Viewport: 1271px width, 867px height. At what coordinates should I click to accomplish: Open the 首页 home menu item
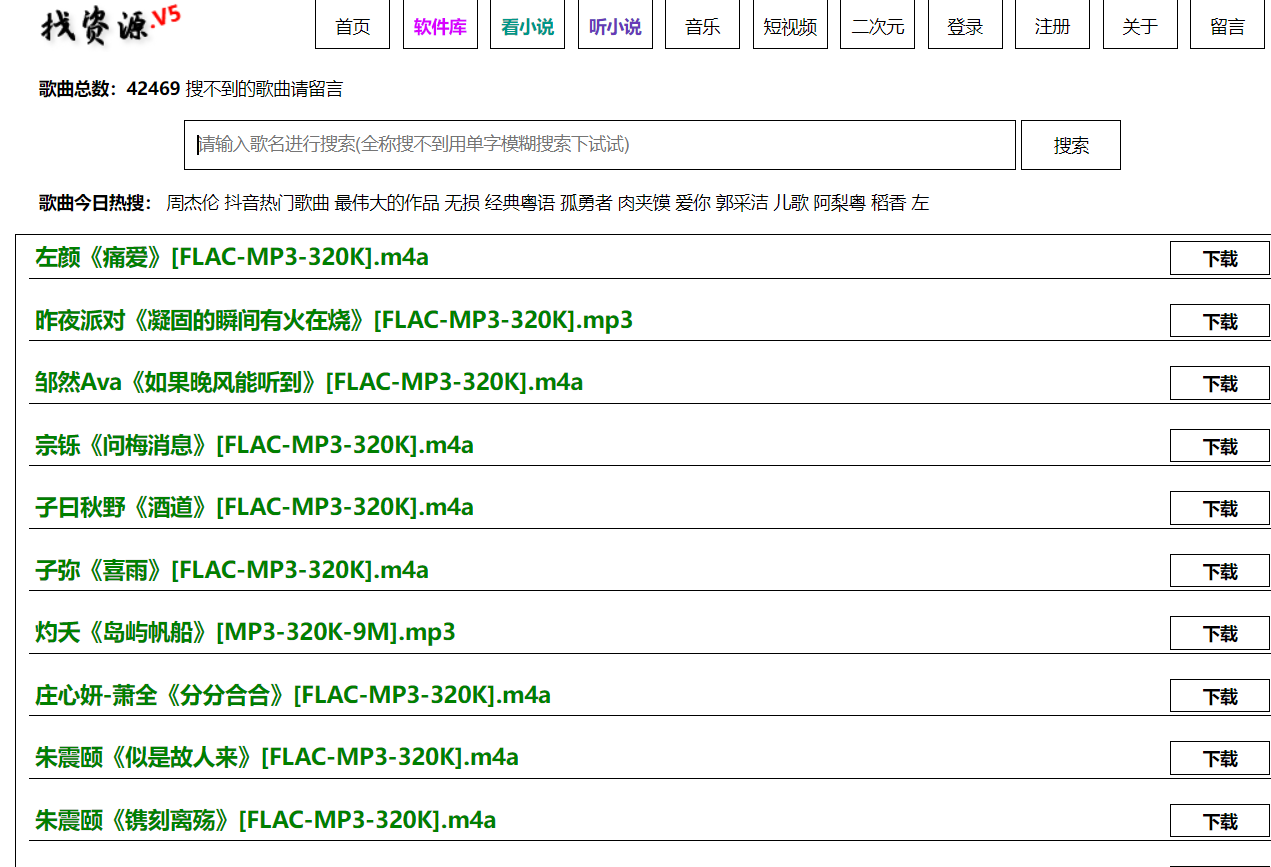click(352, 25)
